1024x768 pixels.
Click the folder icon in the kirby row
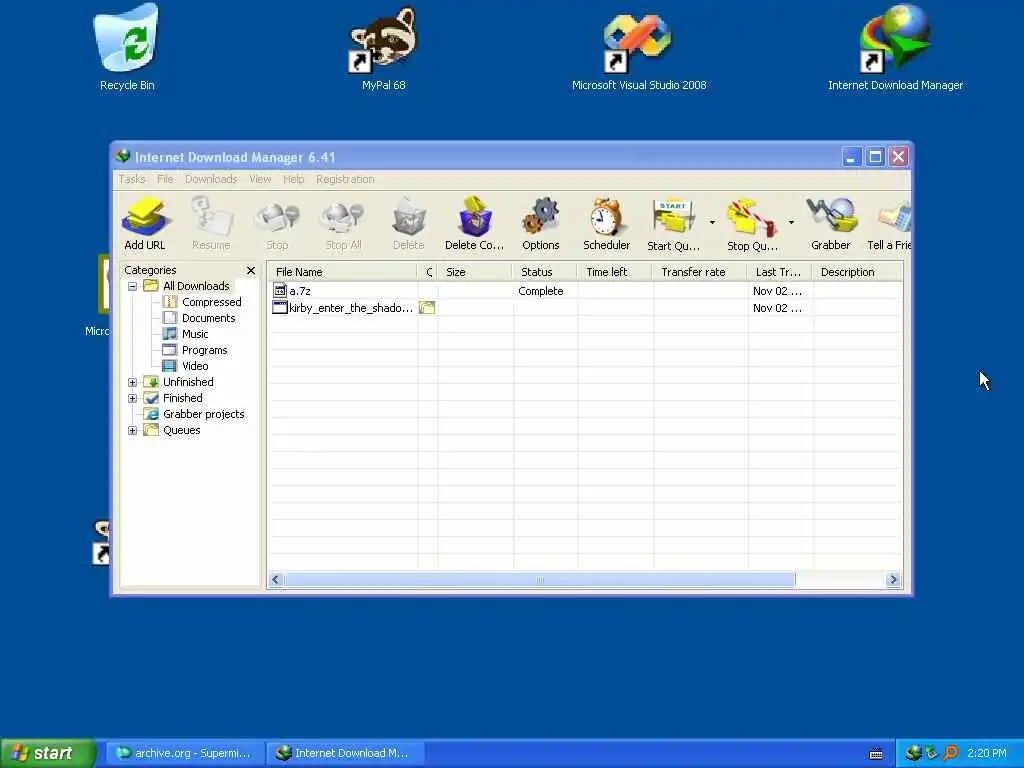[x=427, y=308]
